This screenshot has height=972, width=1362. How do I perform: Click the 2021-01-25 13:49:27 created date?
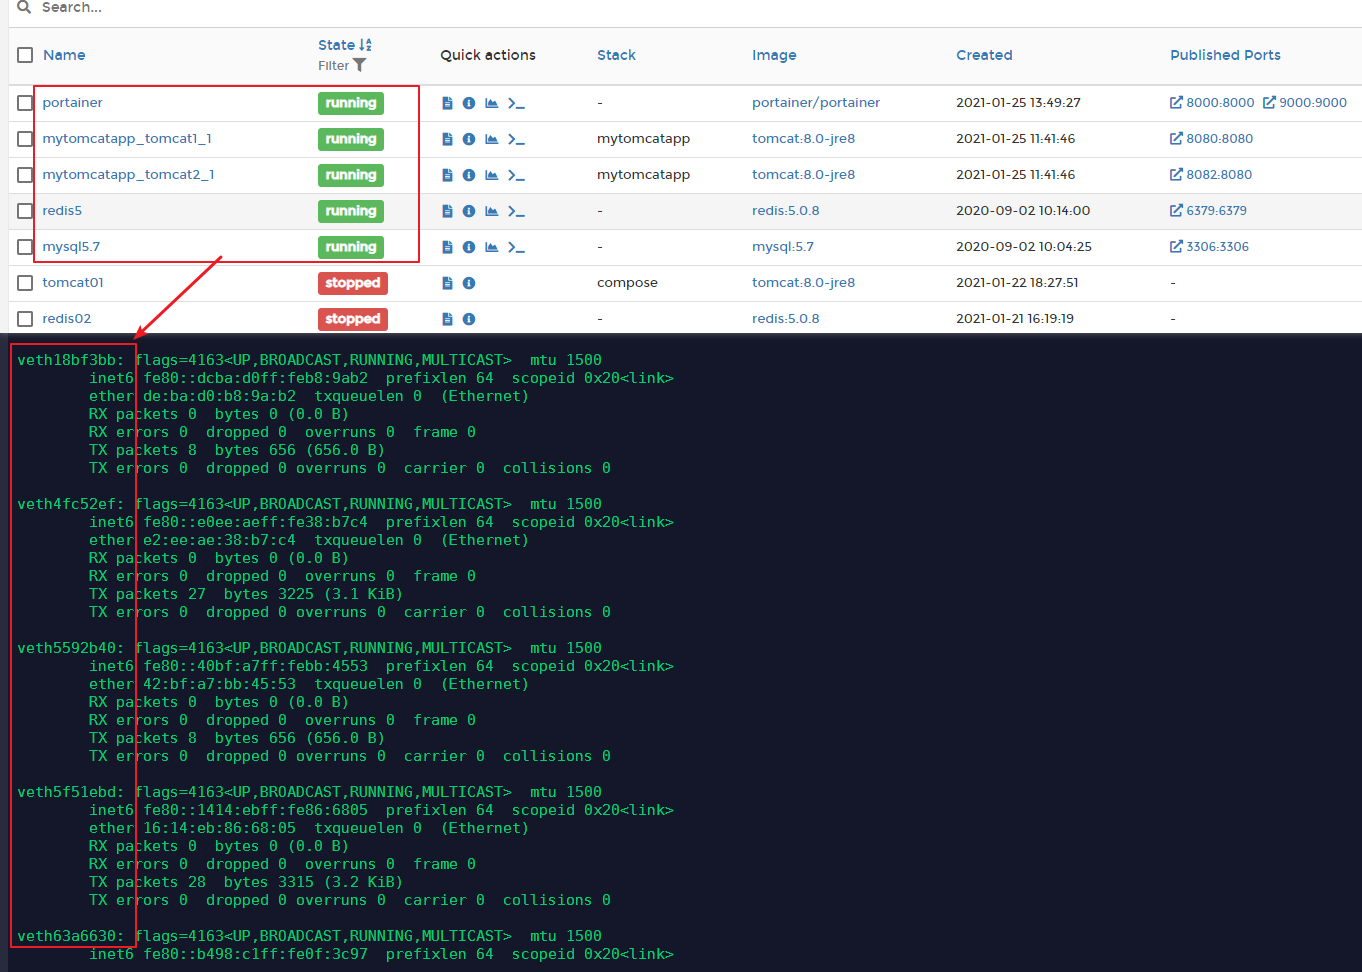(x=1018, y=103)
